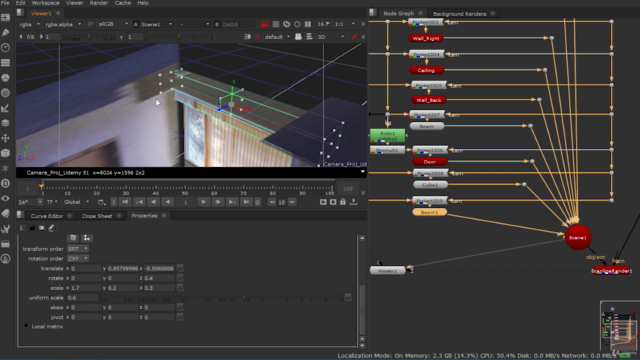Open the ToolSets wrench icon
This screenshot has height=360, width=640.
pos(5,229)
